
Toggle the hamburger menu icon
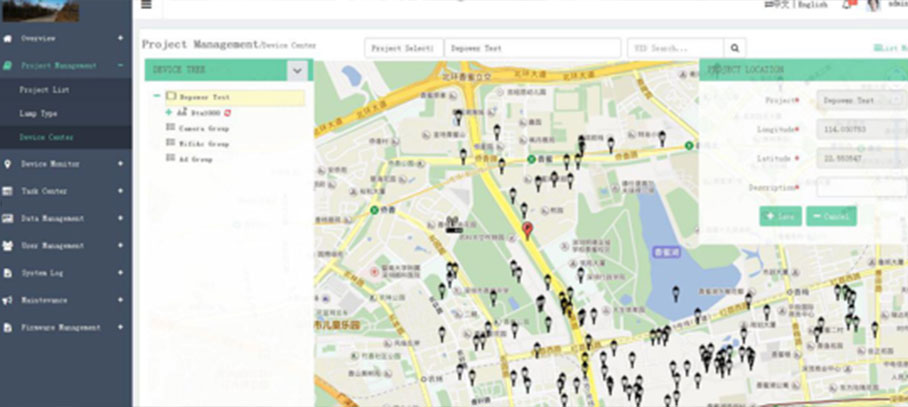[x=147, y=5]
